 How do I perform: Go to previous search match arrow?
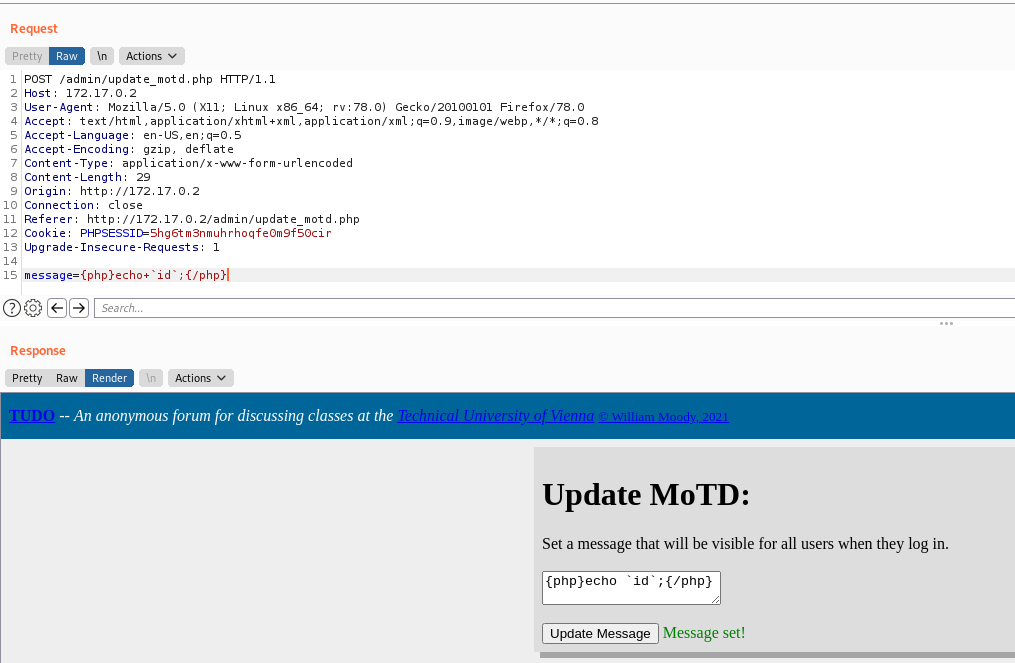pos(57,308)
